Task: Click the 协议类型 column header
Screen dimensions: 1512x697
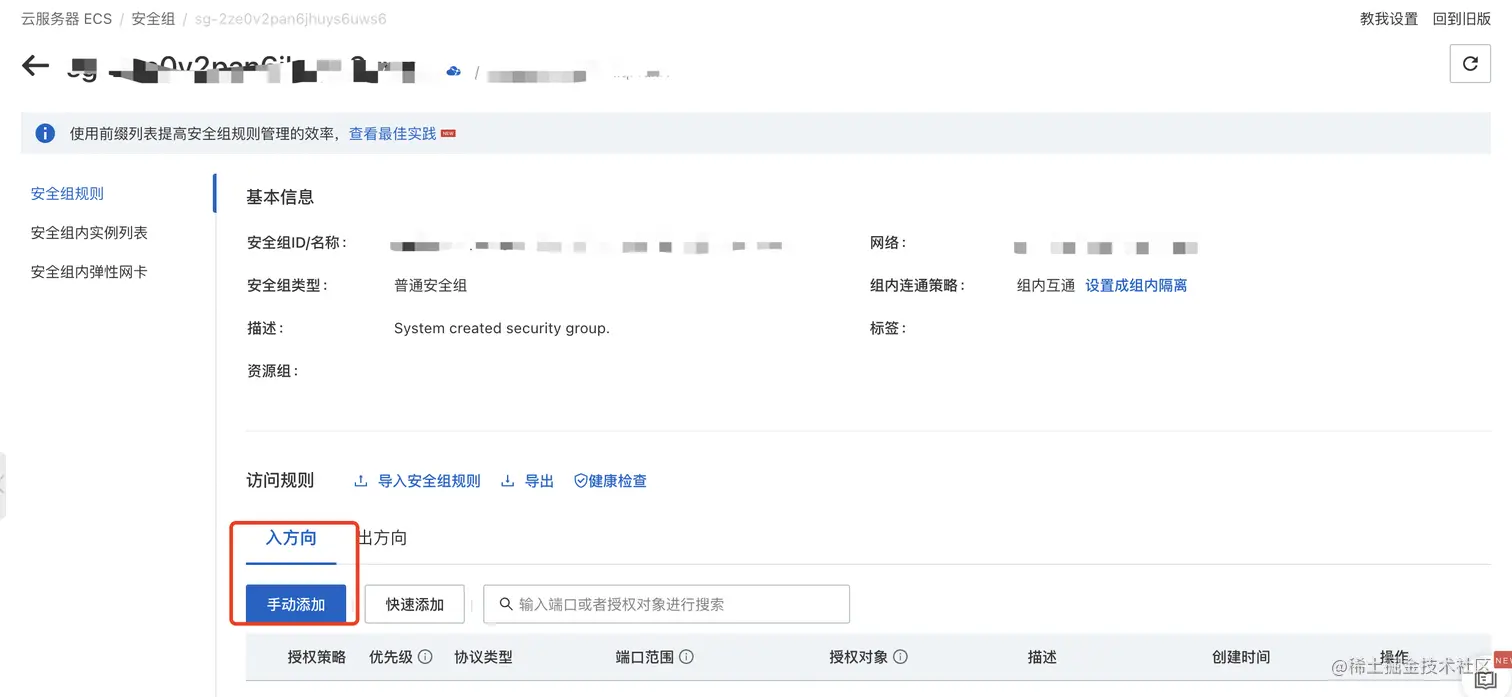Action: (483, 657)
